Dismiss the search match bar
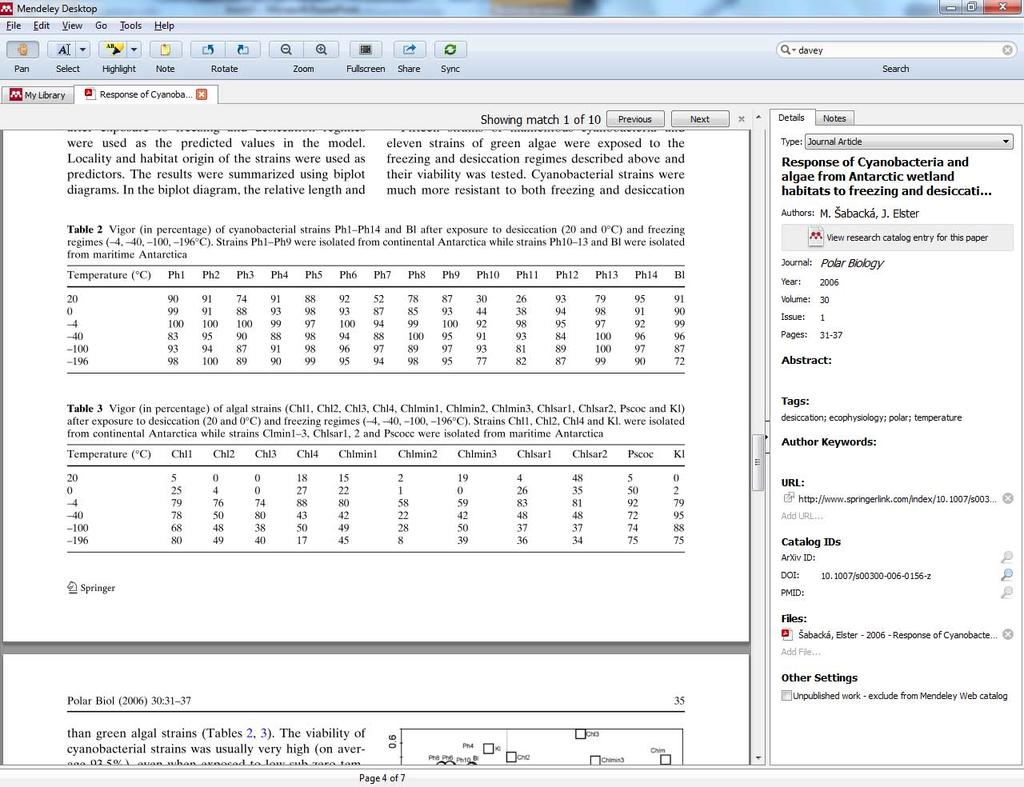Image resolution: width=1024 pixels, height=787 pixels. (741, 119)
